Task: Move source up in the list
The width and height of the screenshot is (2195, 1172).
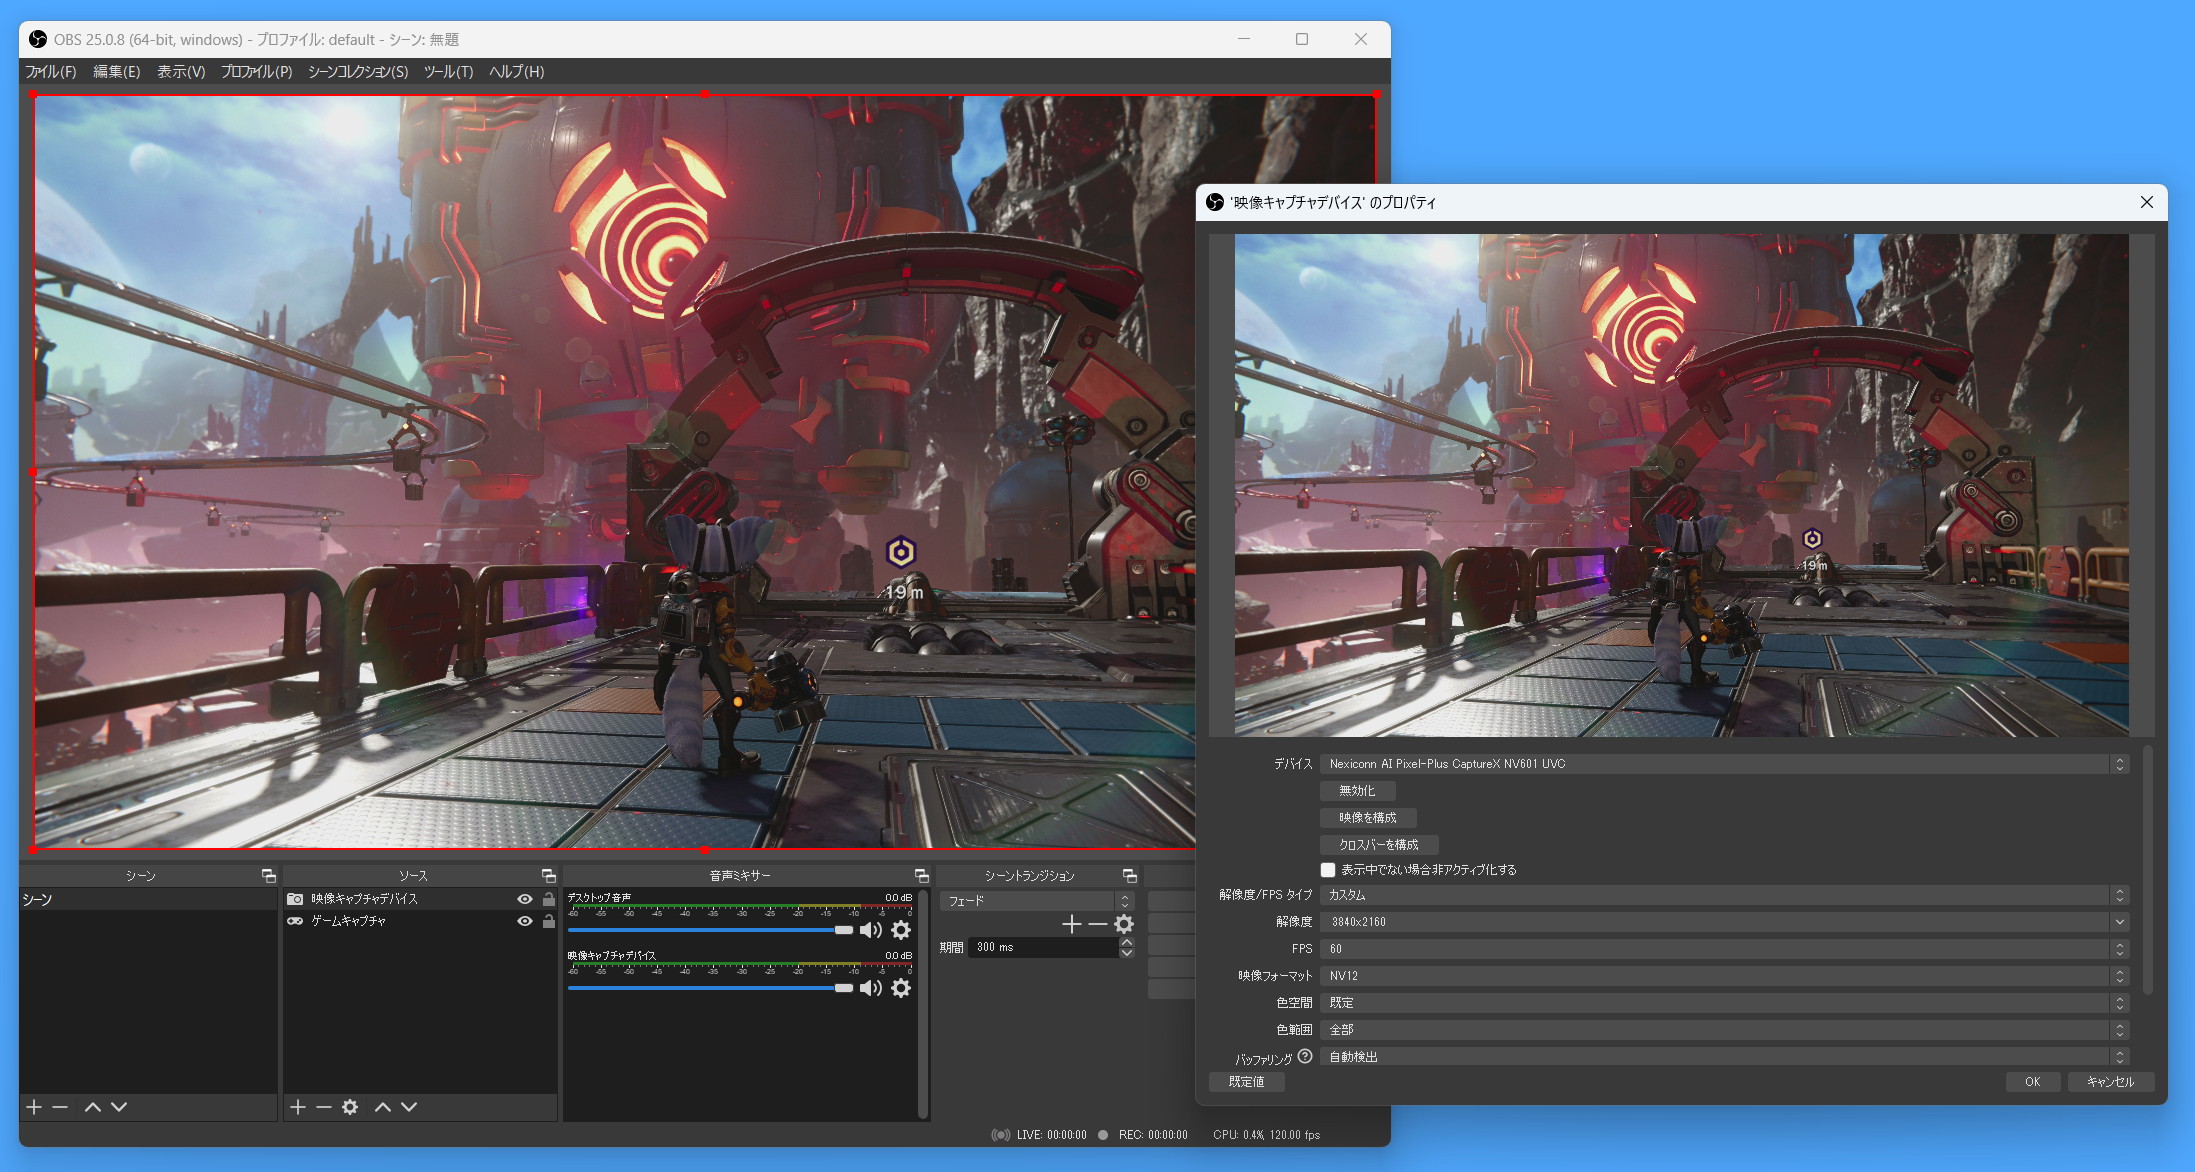Action: coord(383,1107)
